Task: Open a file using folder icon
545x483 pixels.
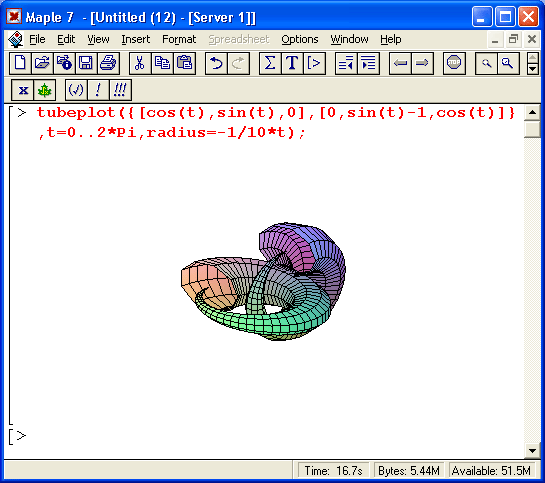Action: click(42, 64)
